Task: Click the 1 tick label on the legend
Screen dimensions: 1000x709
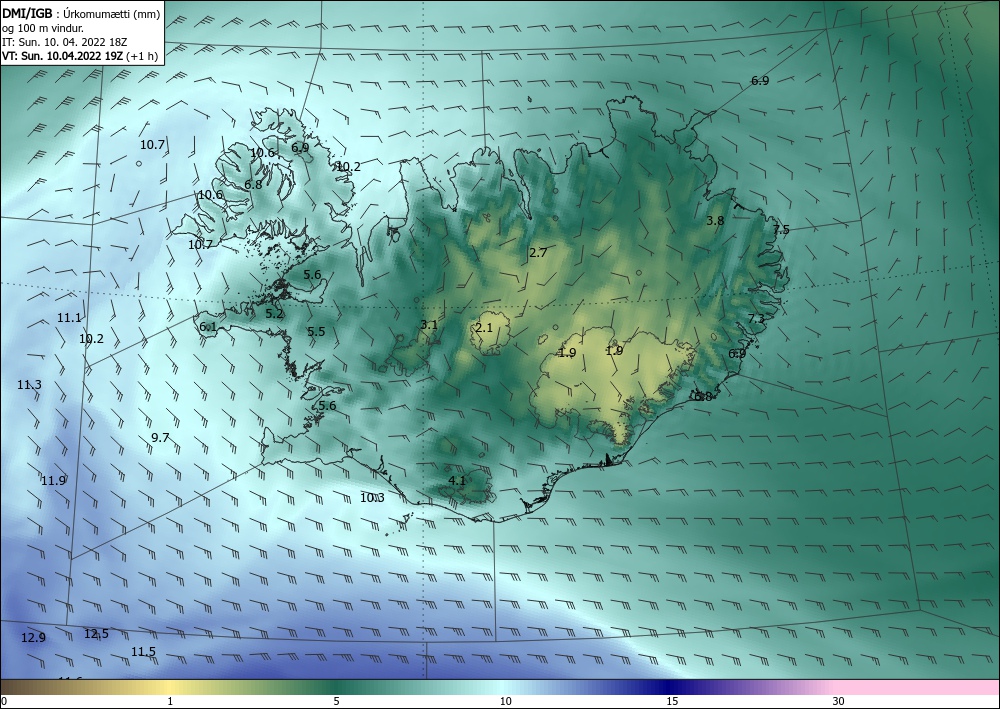Action: (x=170, y=701)
